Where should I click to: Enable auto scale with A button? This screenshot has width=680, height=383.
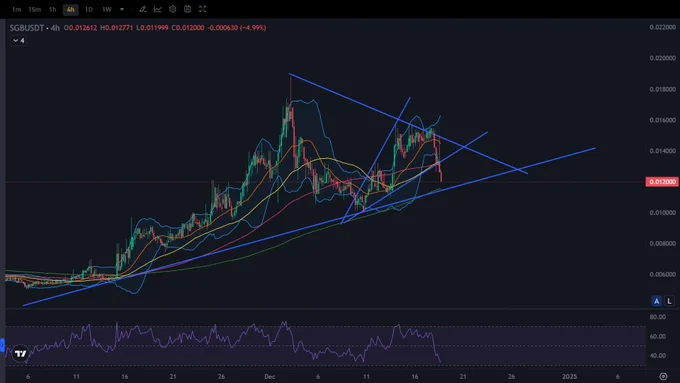tap(657, 301)
